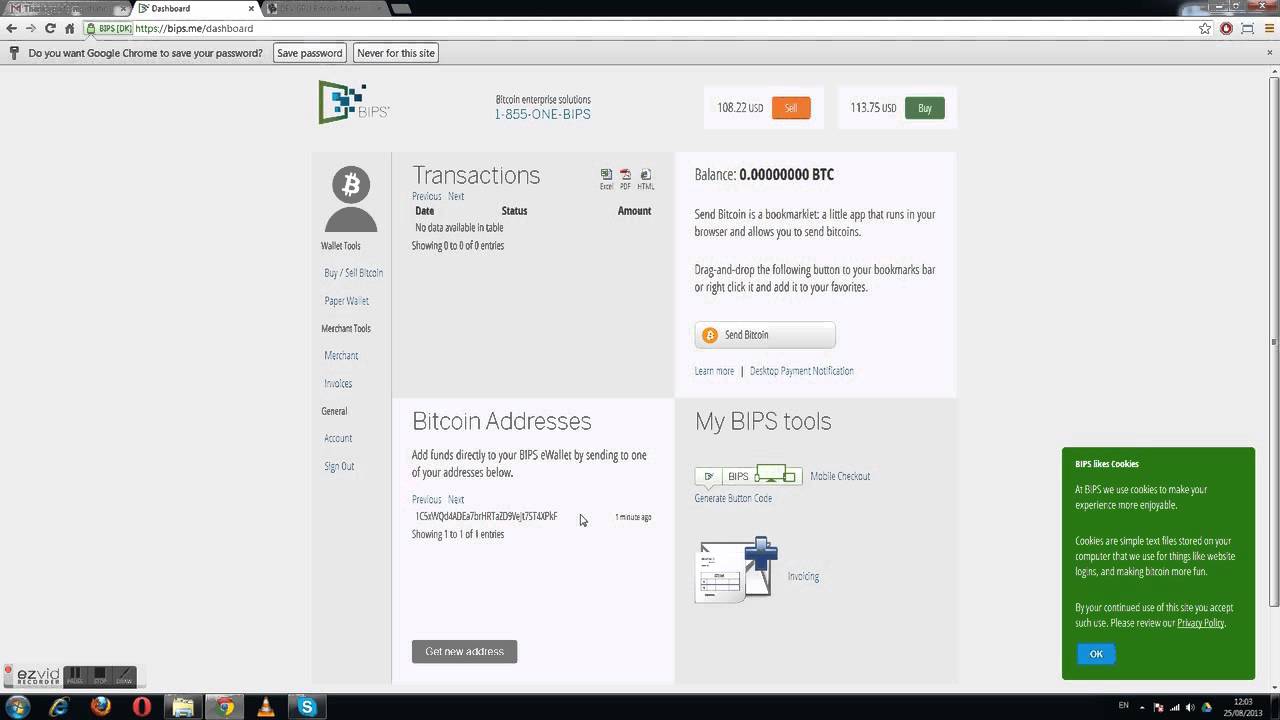
Task: Click Next under Bitcoin Addresses
Action: point(456,499)
